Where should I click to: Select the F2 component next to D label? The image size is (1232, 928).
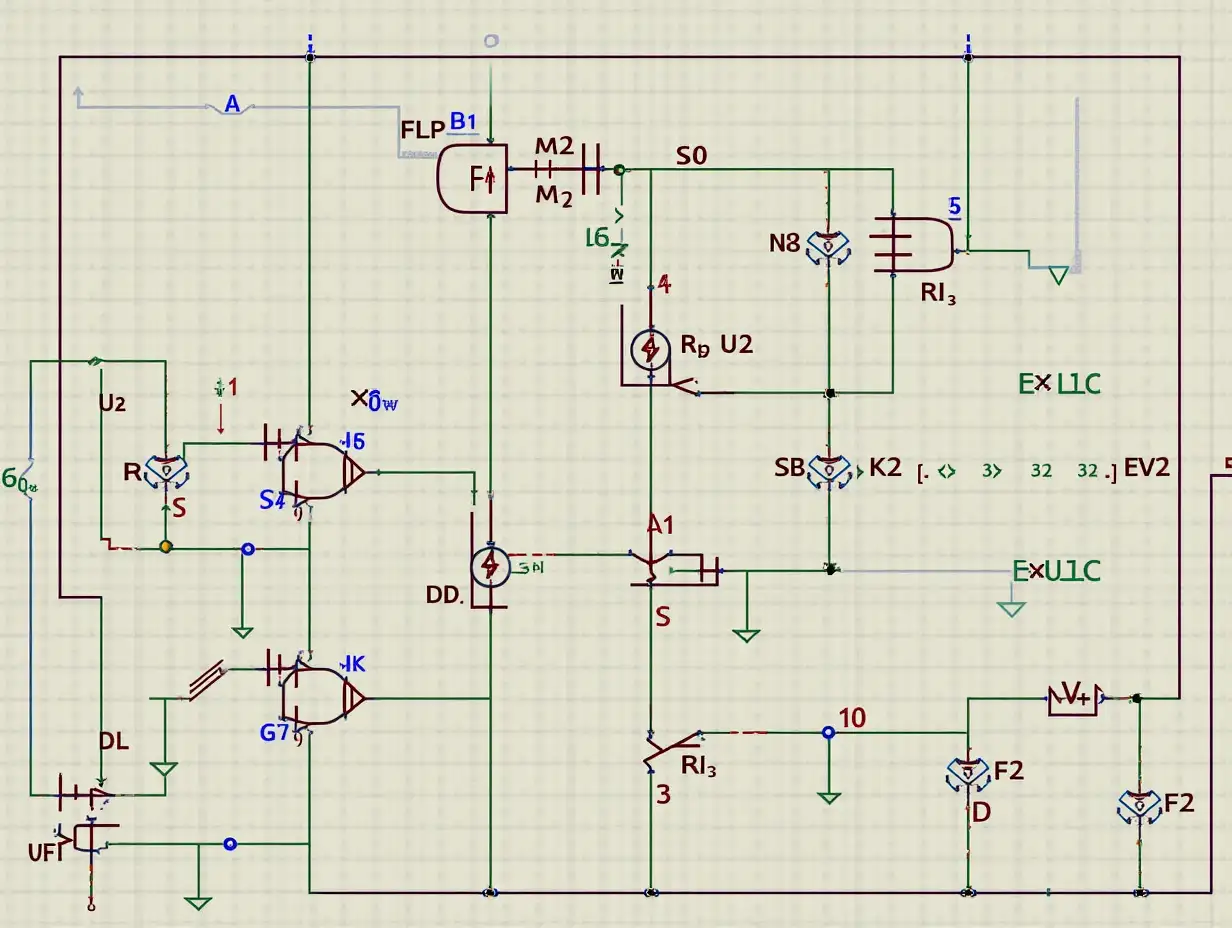[968, 772]
